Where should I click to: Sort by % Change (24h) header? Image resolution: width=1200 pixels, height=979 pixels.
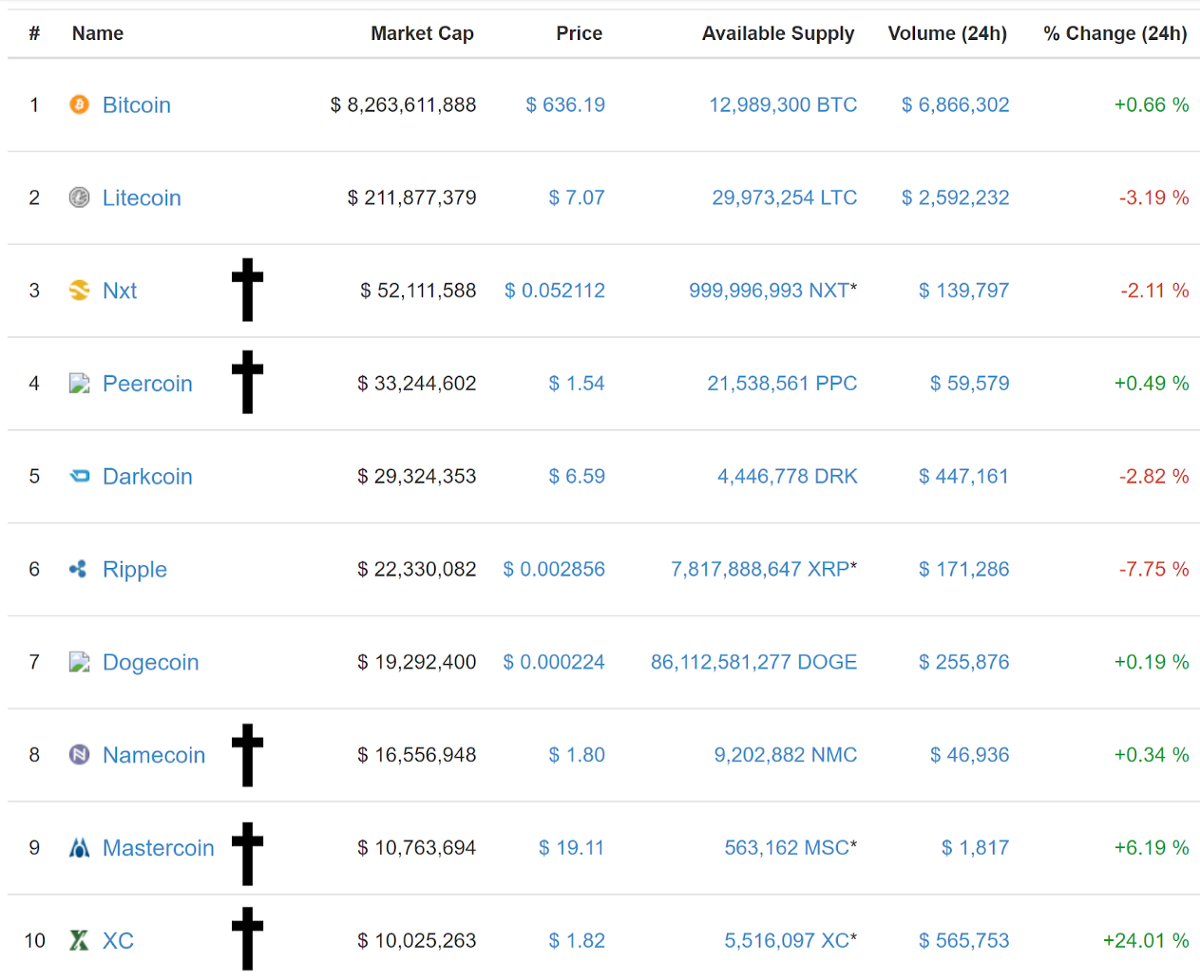[x=1115, y=33]
